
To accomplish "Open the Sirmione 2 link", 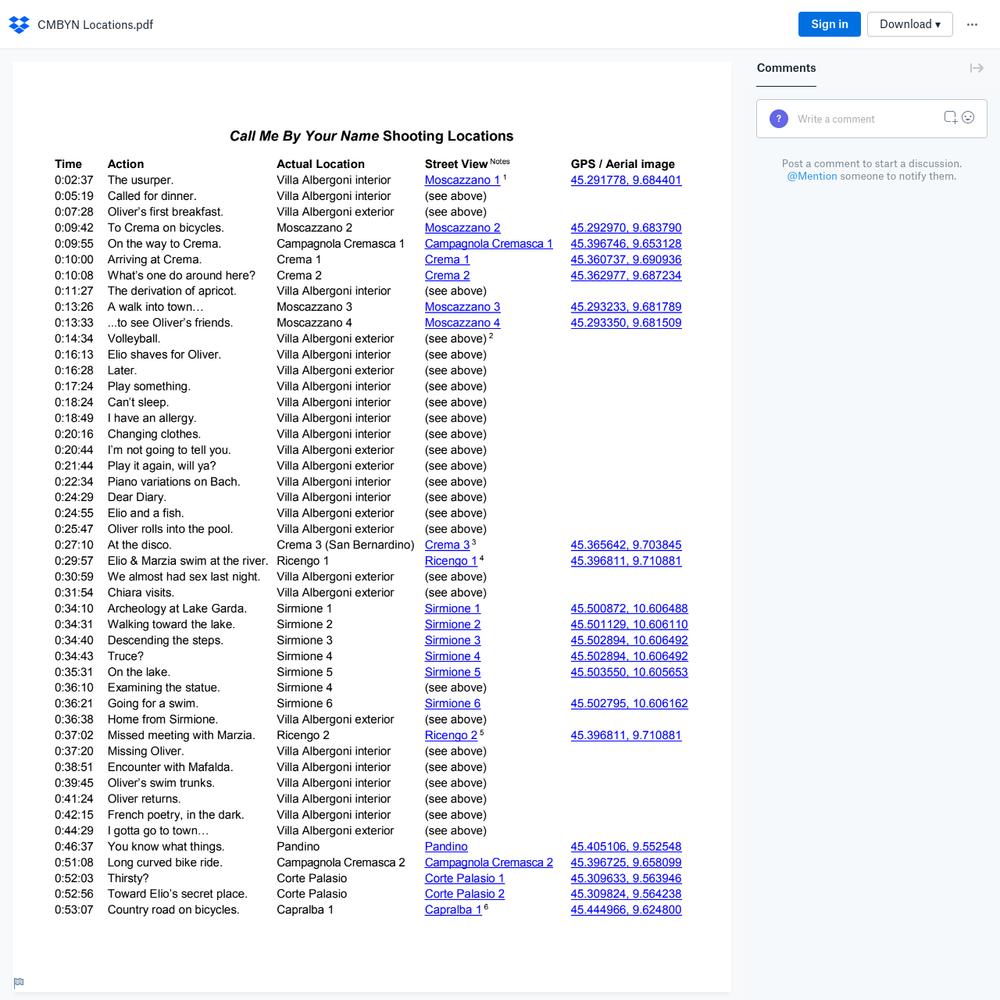I will tap(452, 625).
